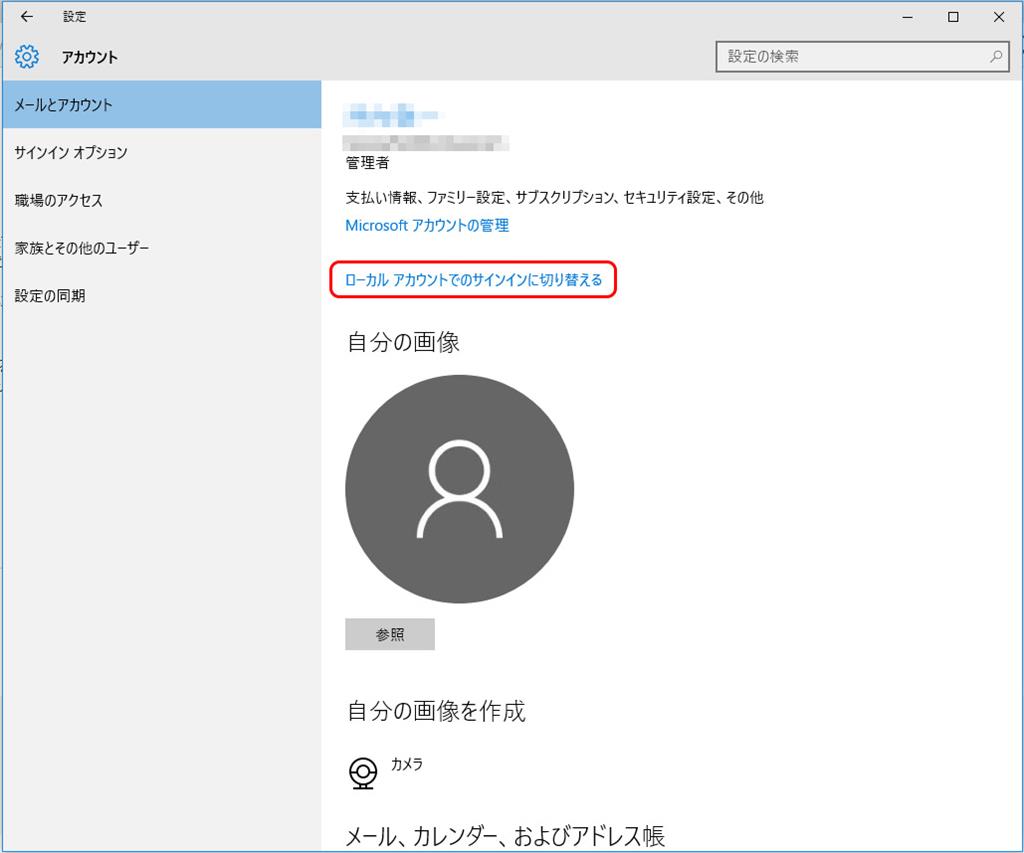Close the 設定 window

(x=999, y=17)
